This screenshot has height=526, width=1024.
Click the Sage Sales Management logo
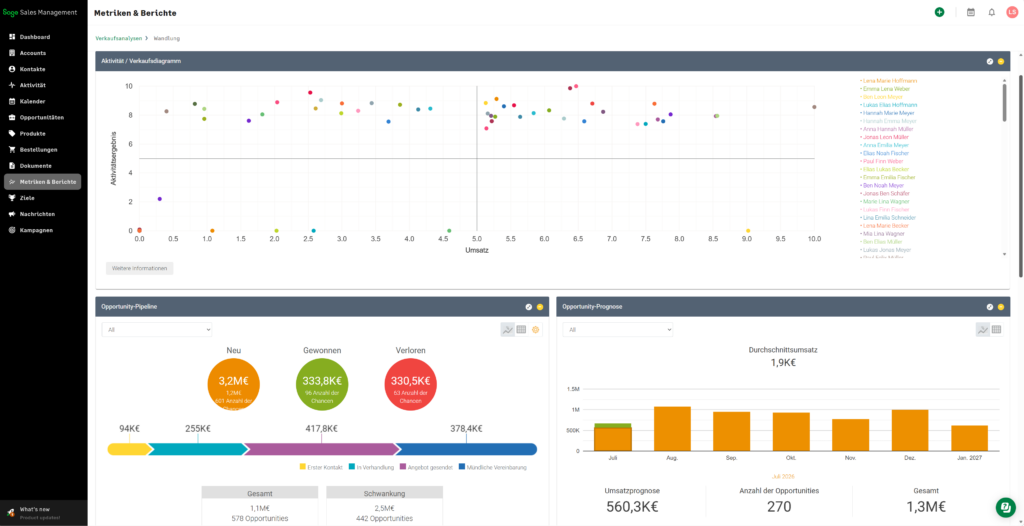point(39,12)
